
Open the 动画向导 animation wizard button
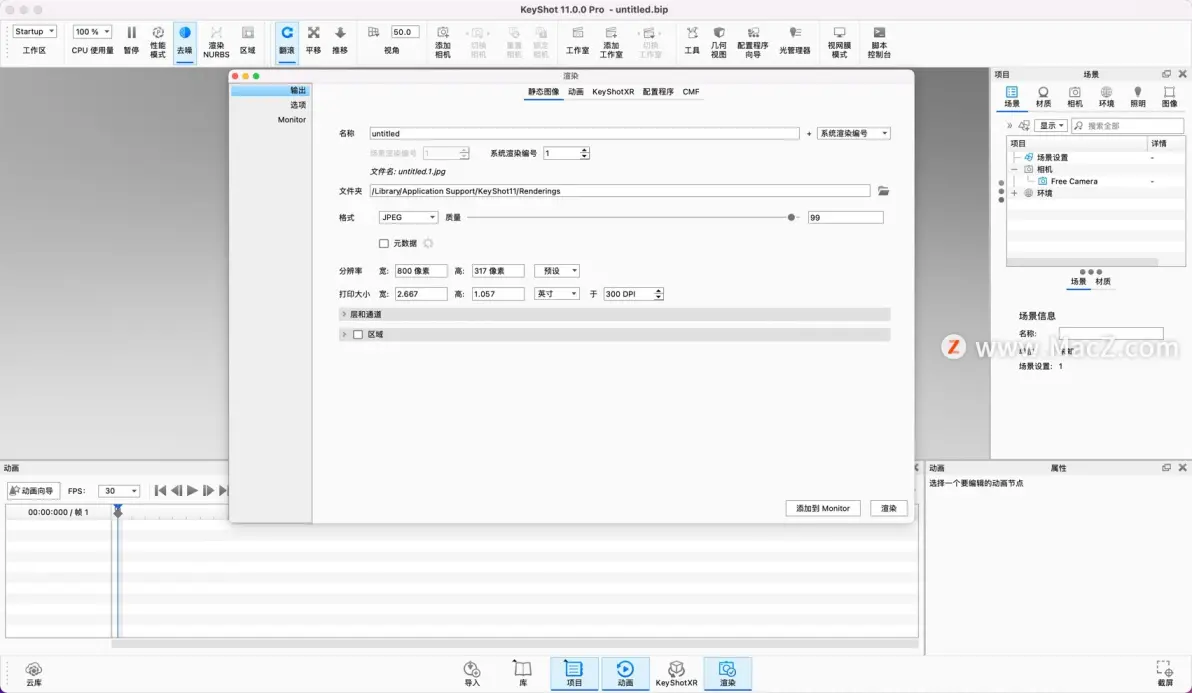click(33, 491)
